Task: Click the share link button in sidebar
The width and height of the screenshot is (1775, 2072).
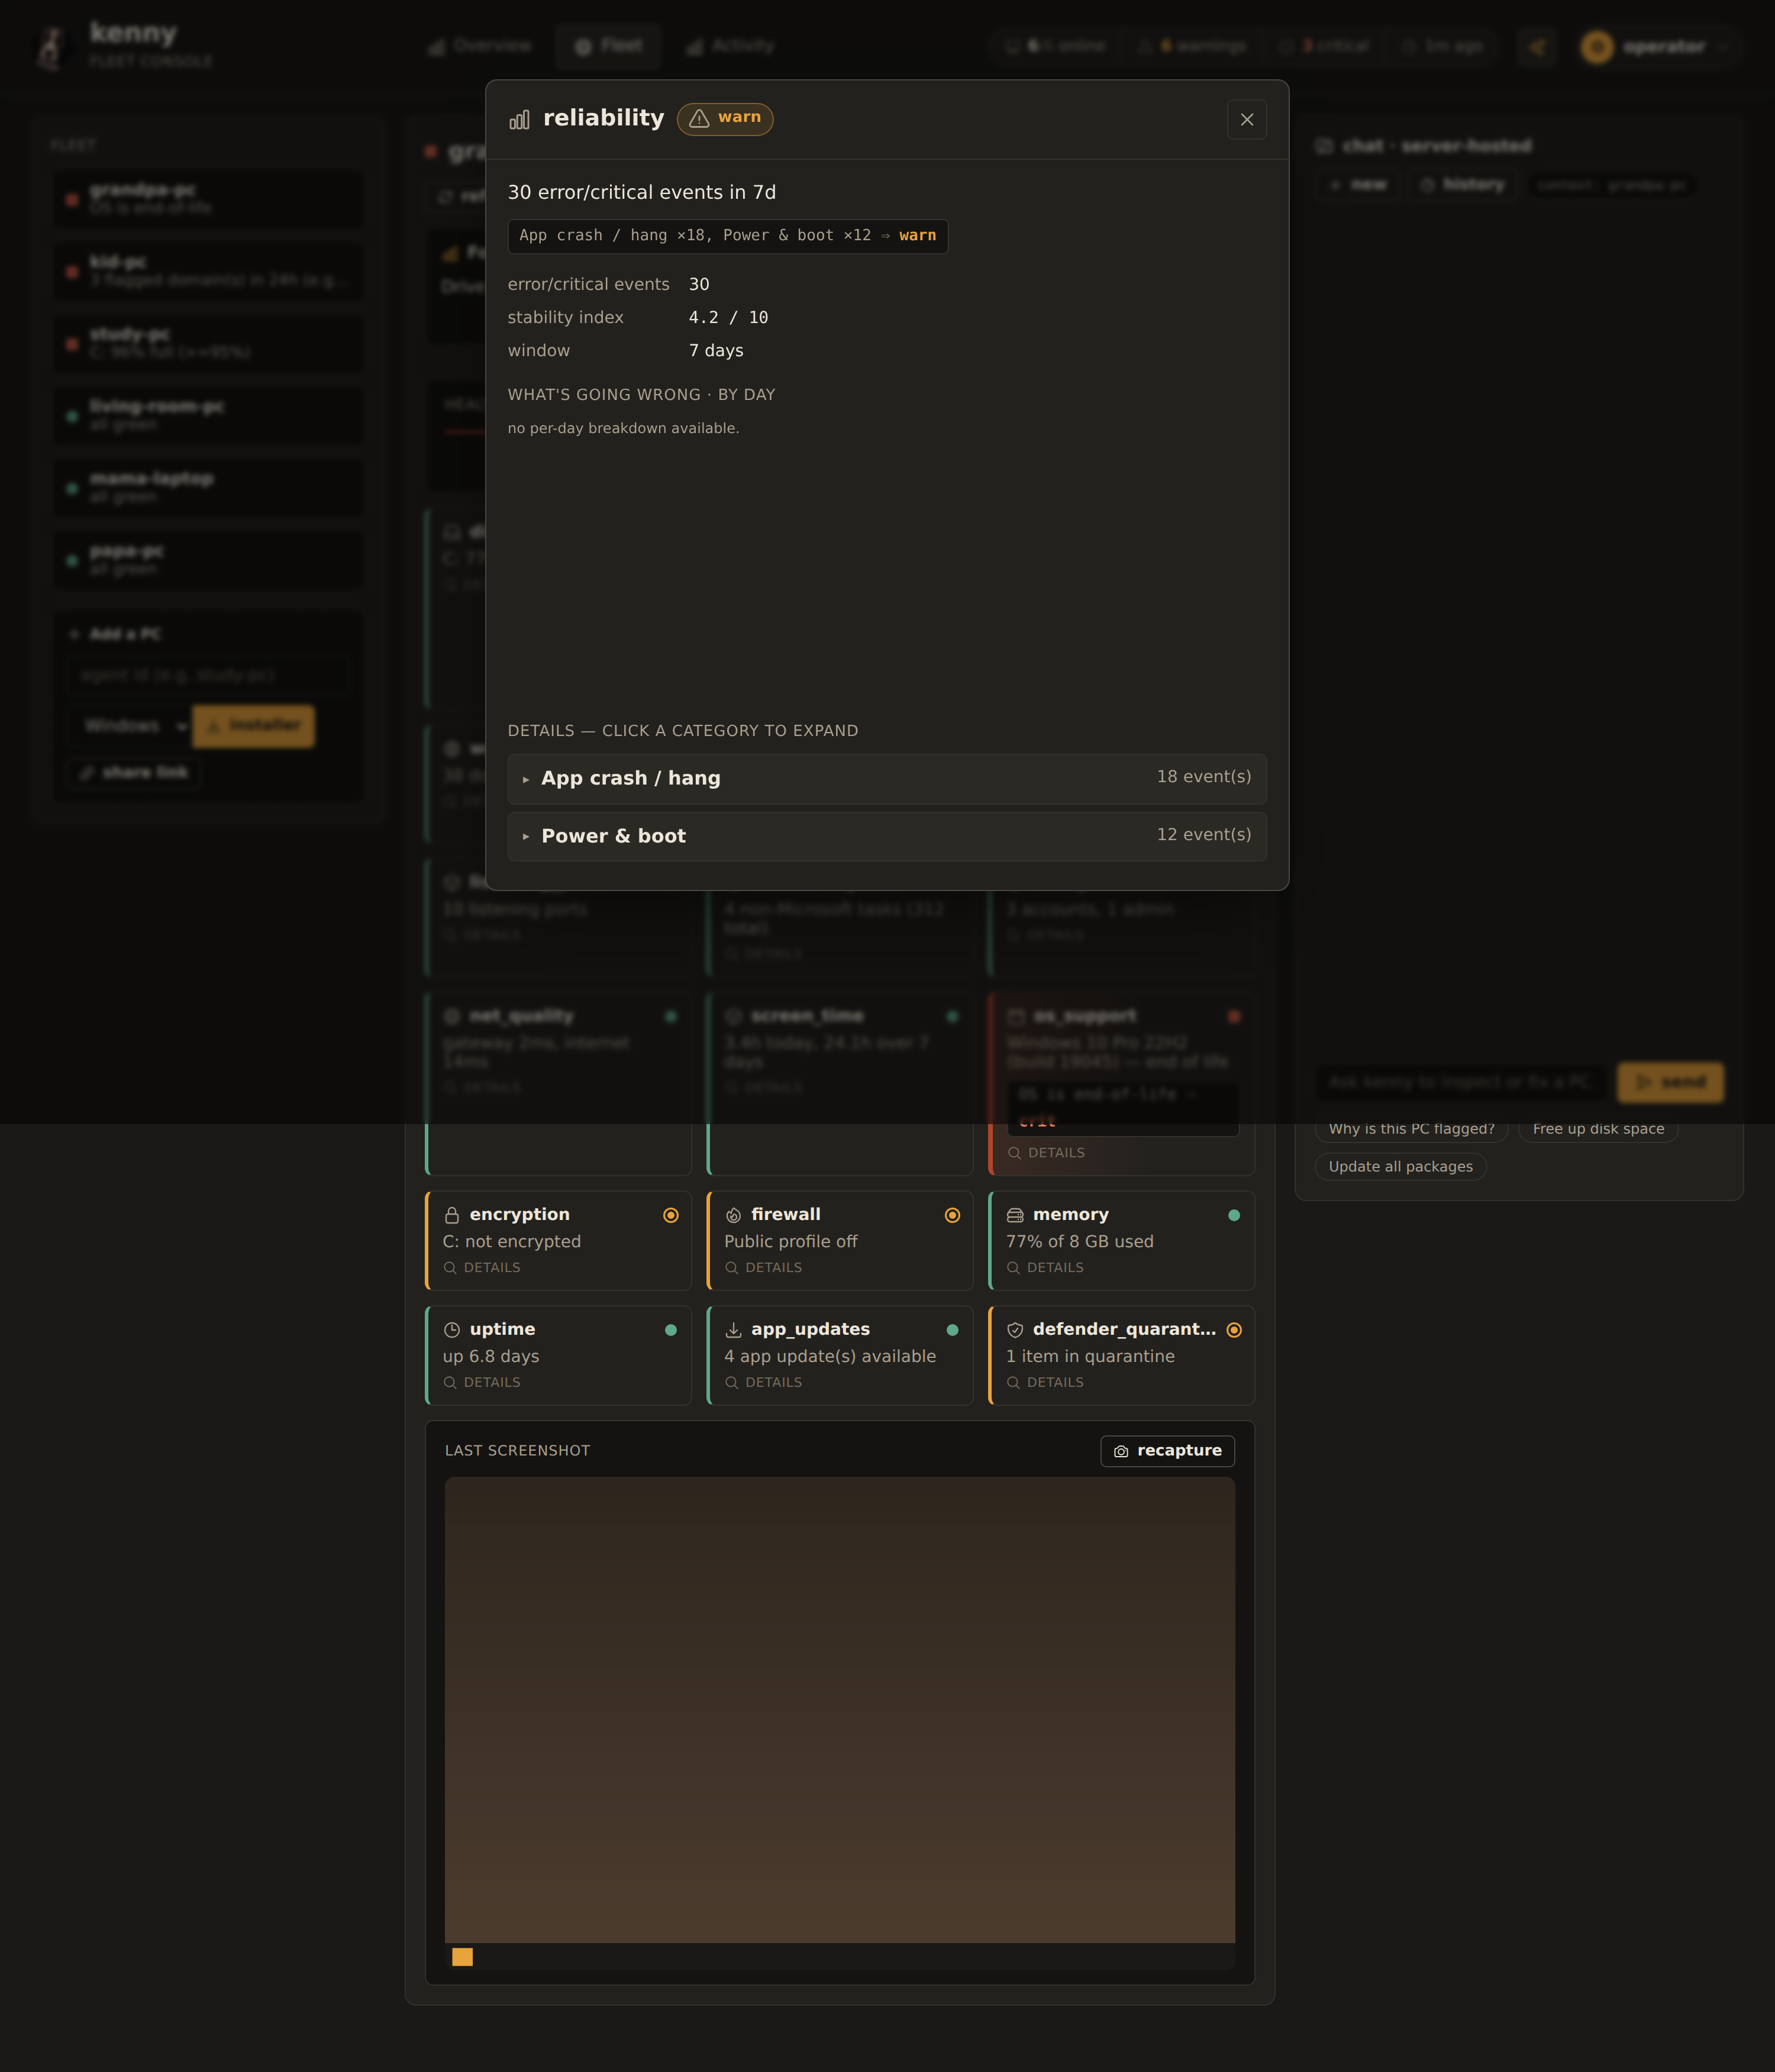Action: coord(133,773)
